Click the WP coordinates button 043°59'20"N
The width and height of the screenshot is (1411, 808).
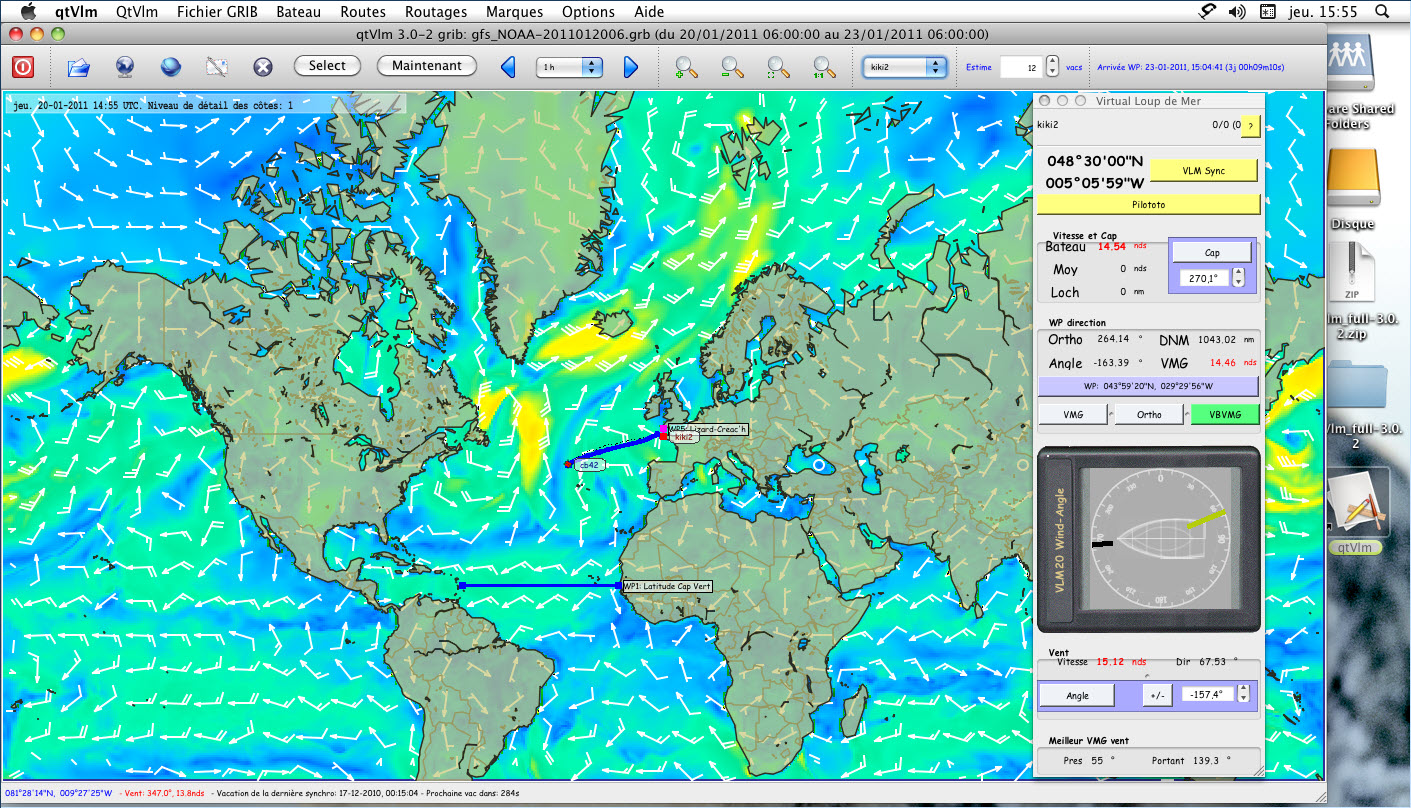(1148, 386)
